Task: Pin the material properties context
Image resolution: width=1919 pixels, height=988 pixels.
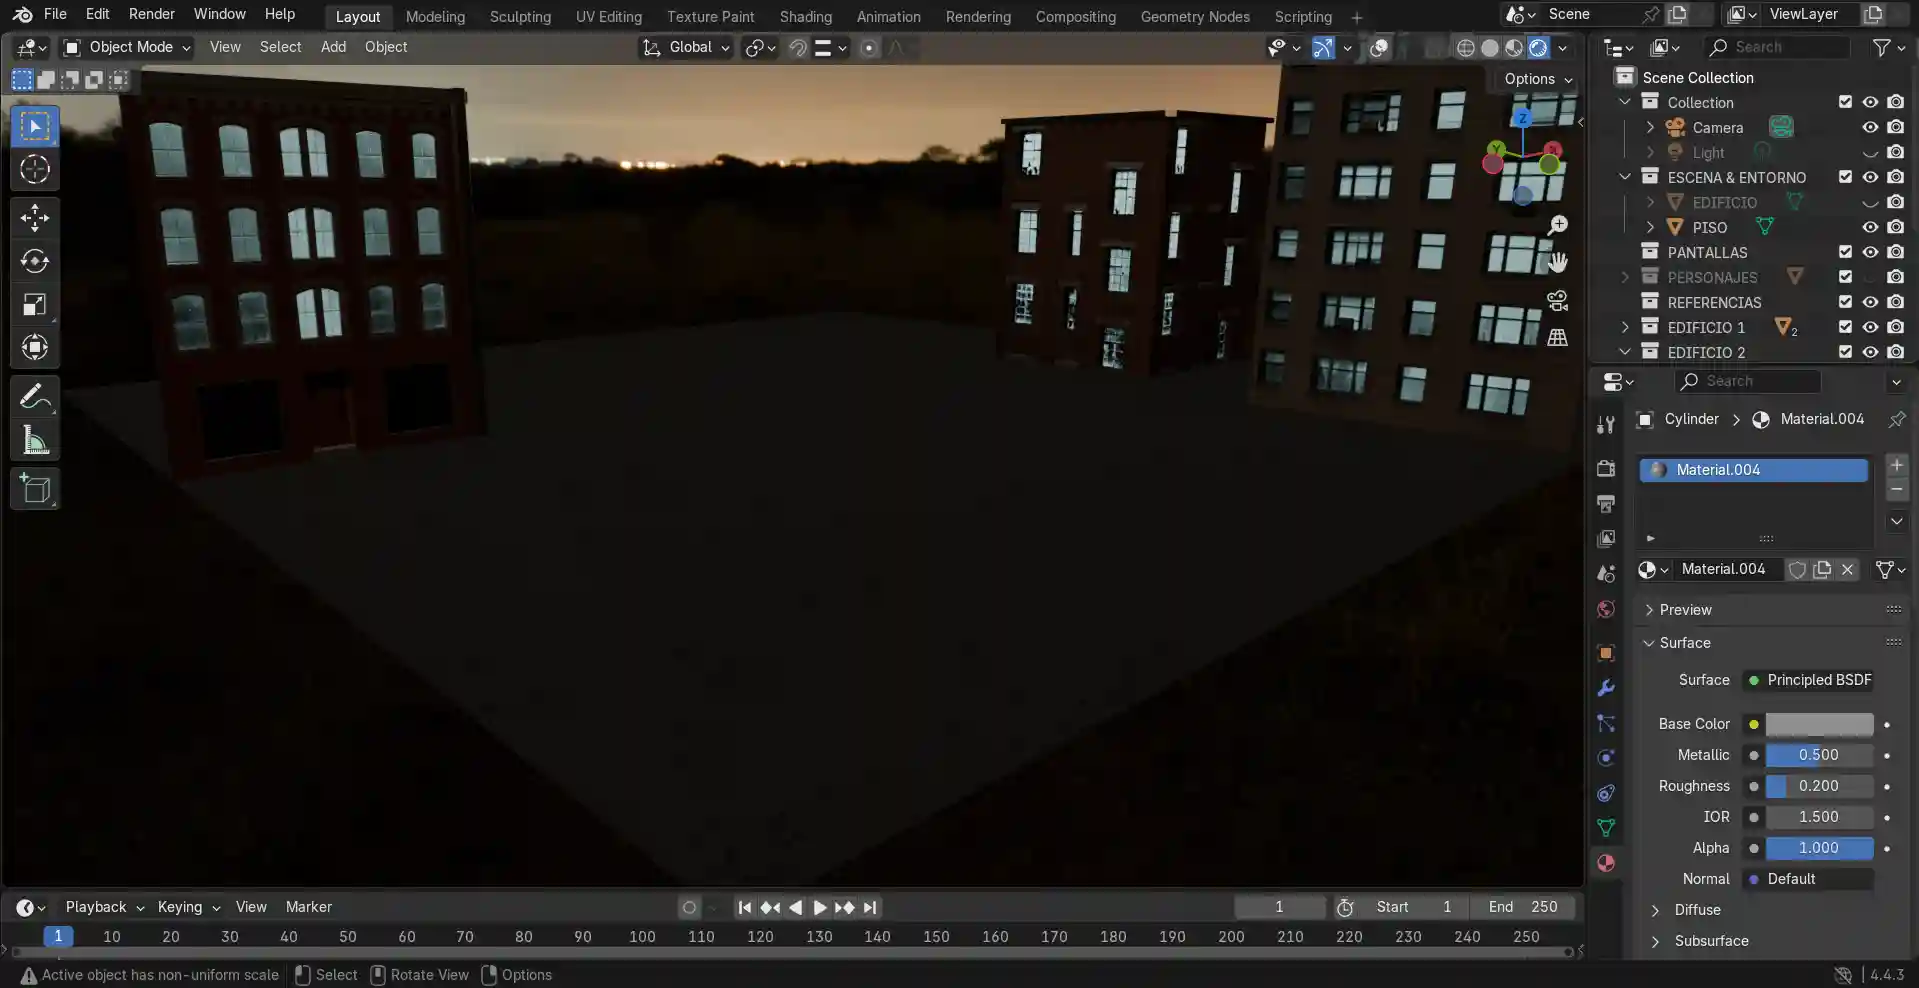Action: pos(1896,419)
